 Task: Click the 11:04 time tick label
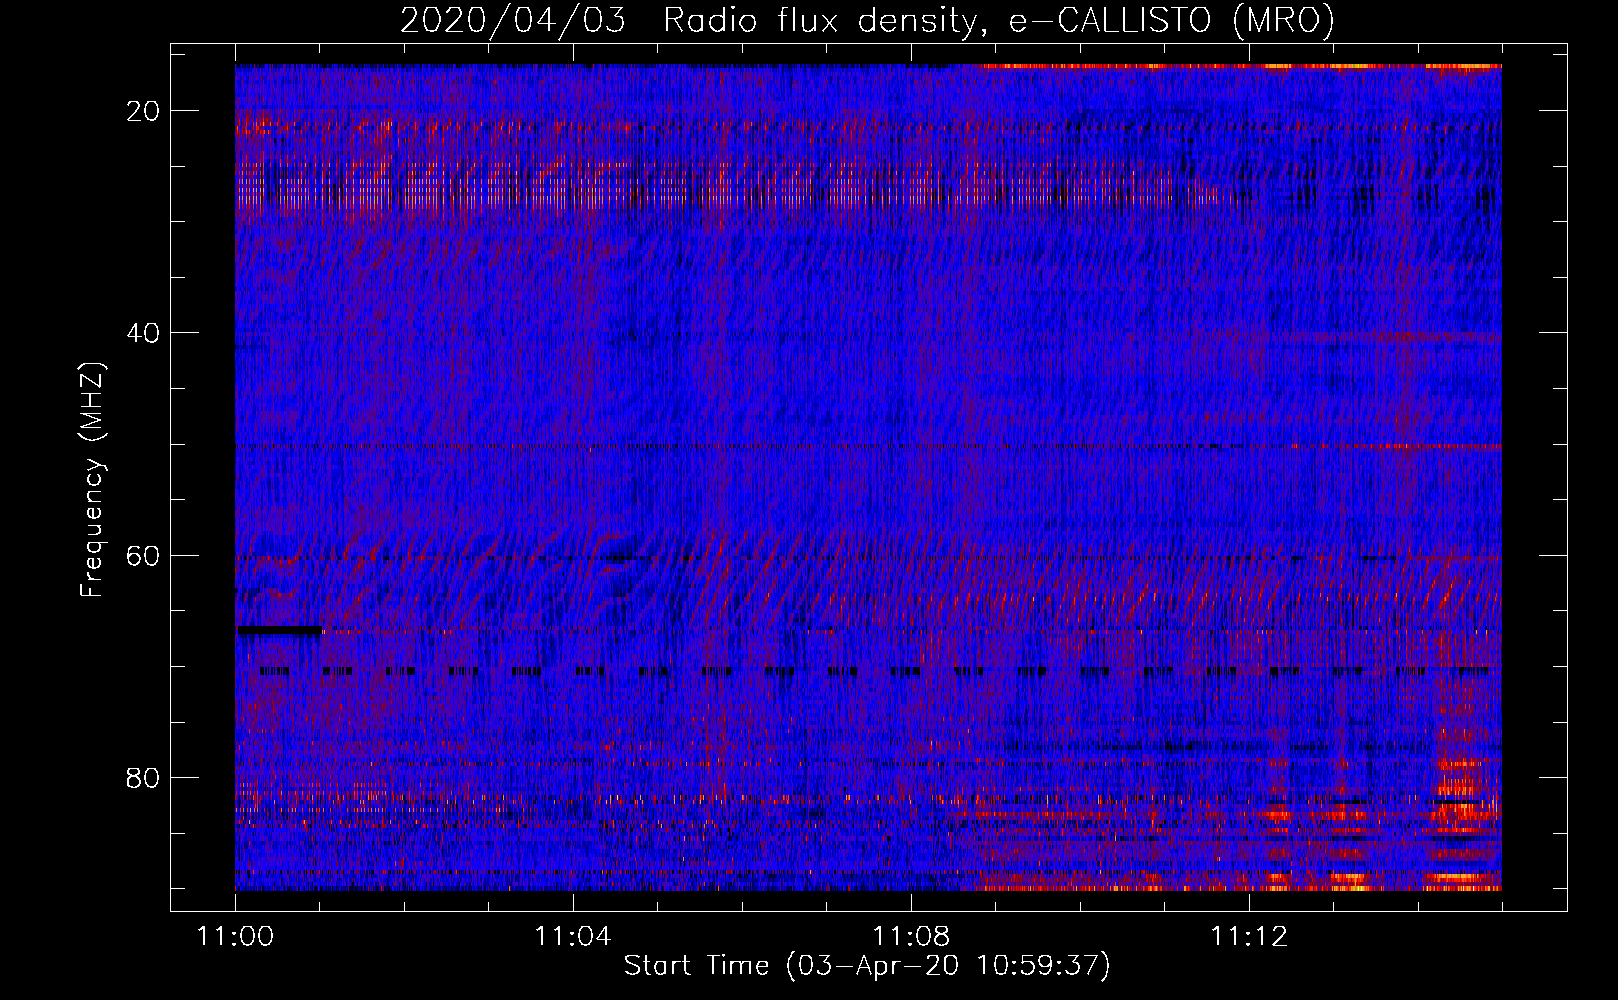[573, 936]
